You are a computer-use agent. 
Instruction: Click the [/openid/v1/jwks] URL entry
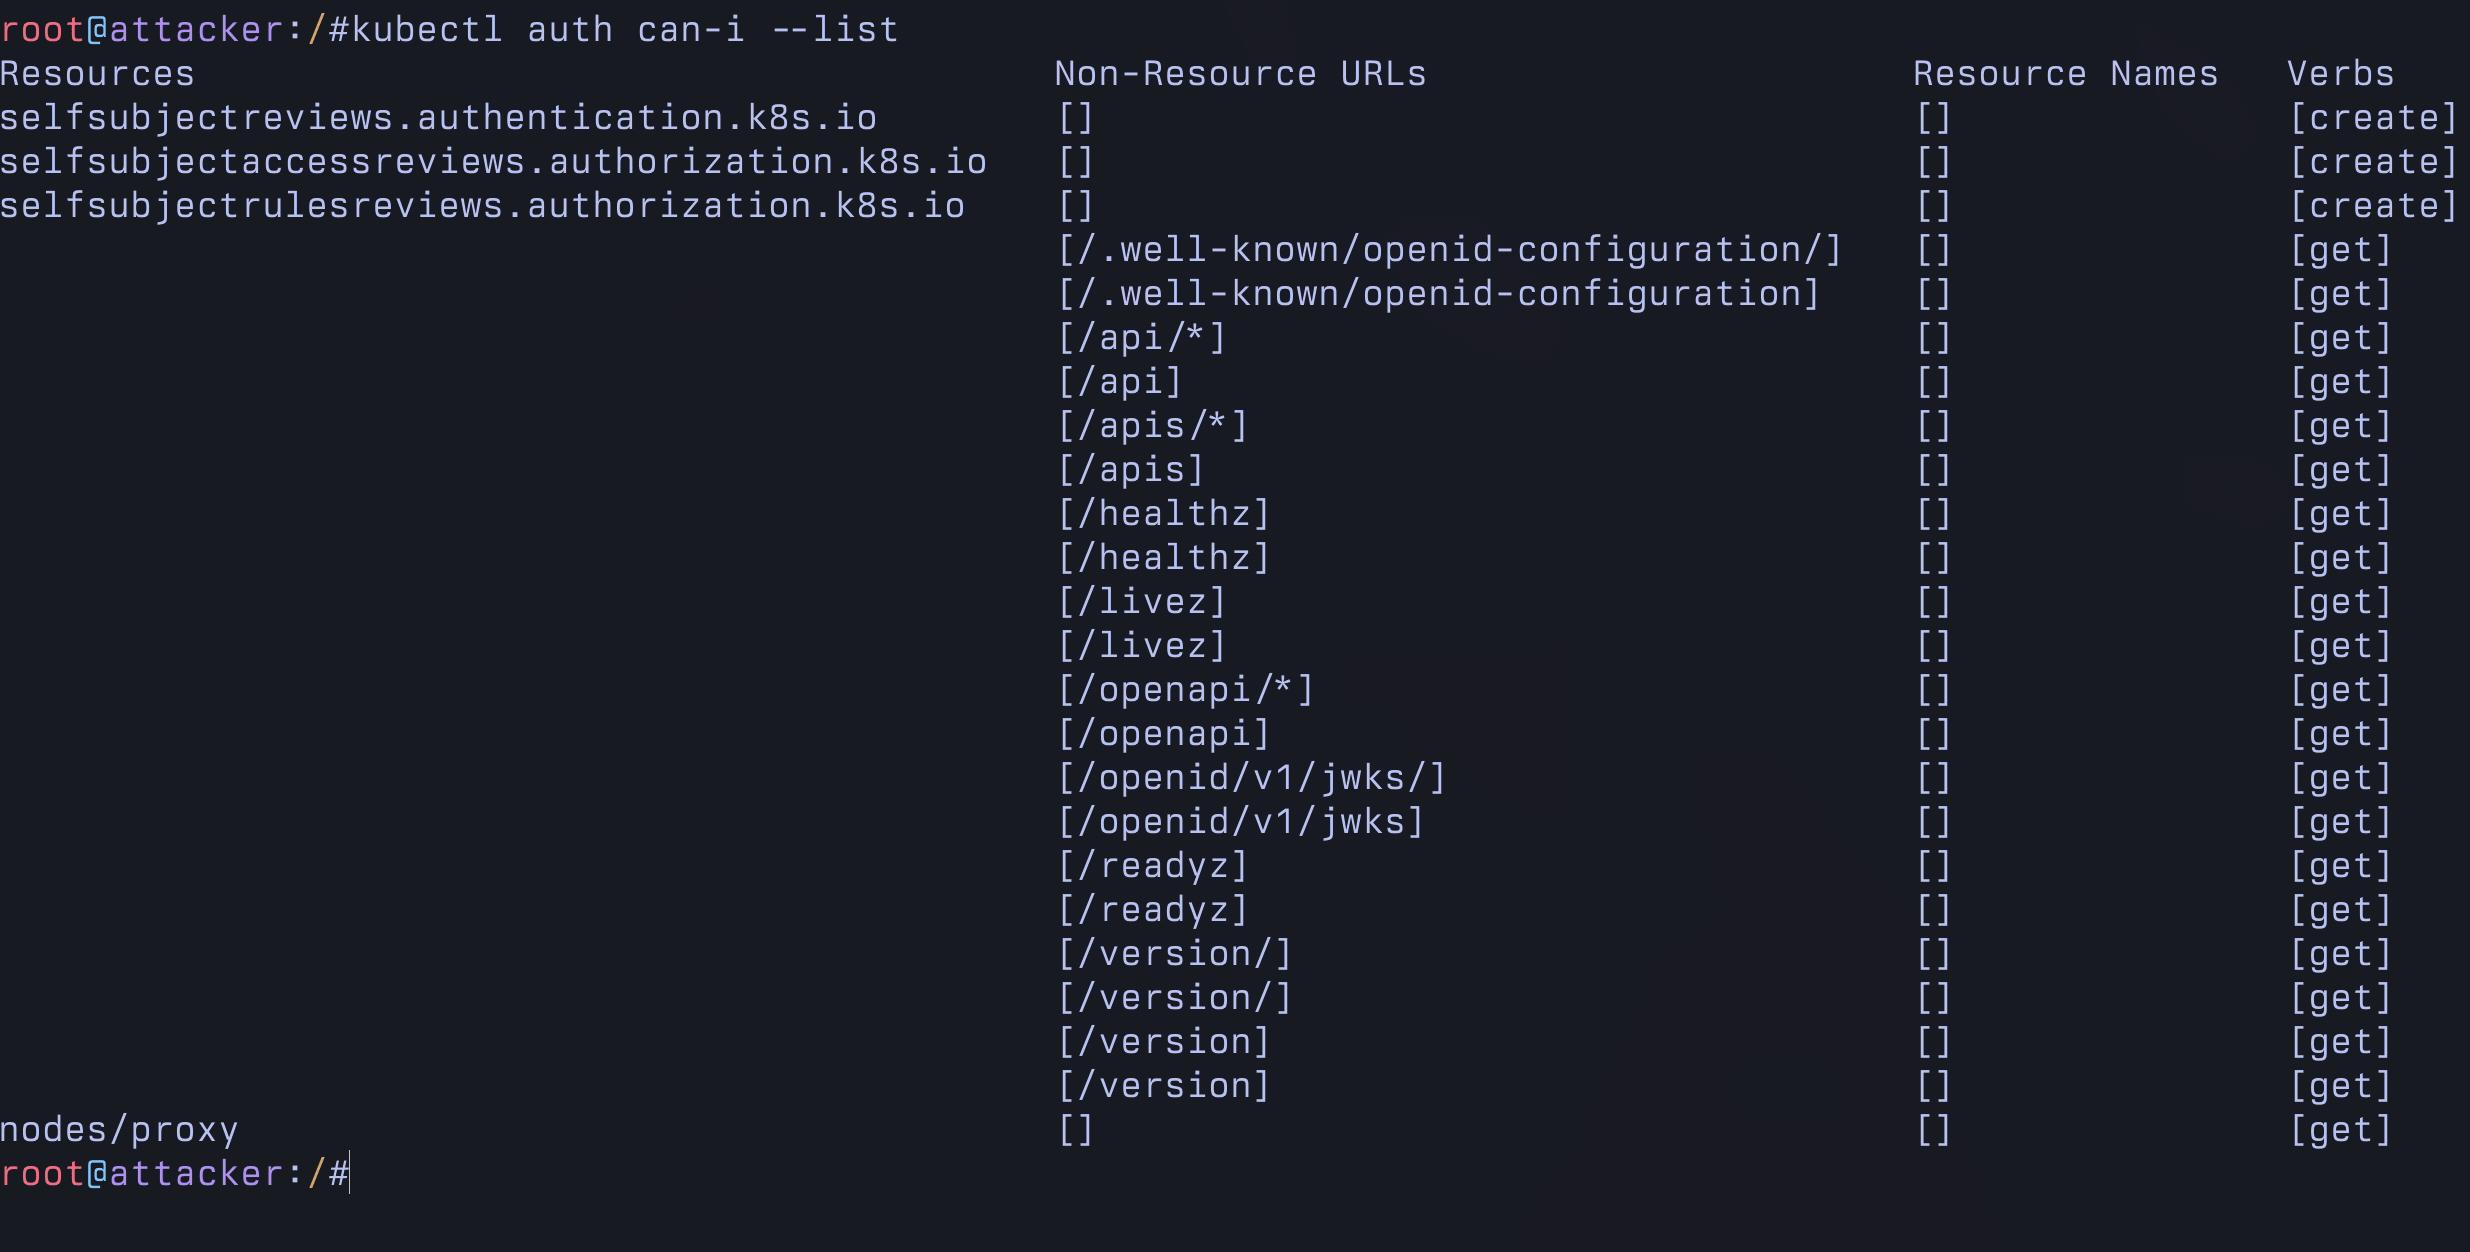pos(1240,822)
